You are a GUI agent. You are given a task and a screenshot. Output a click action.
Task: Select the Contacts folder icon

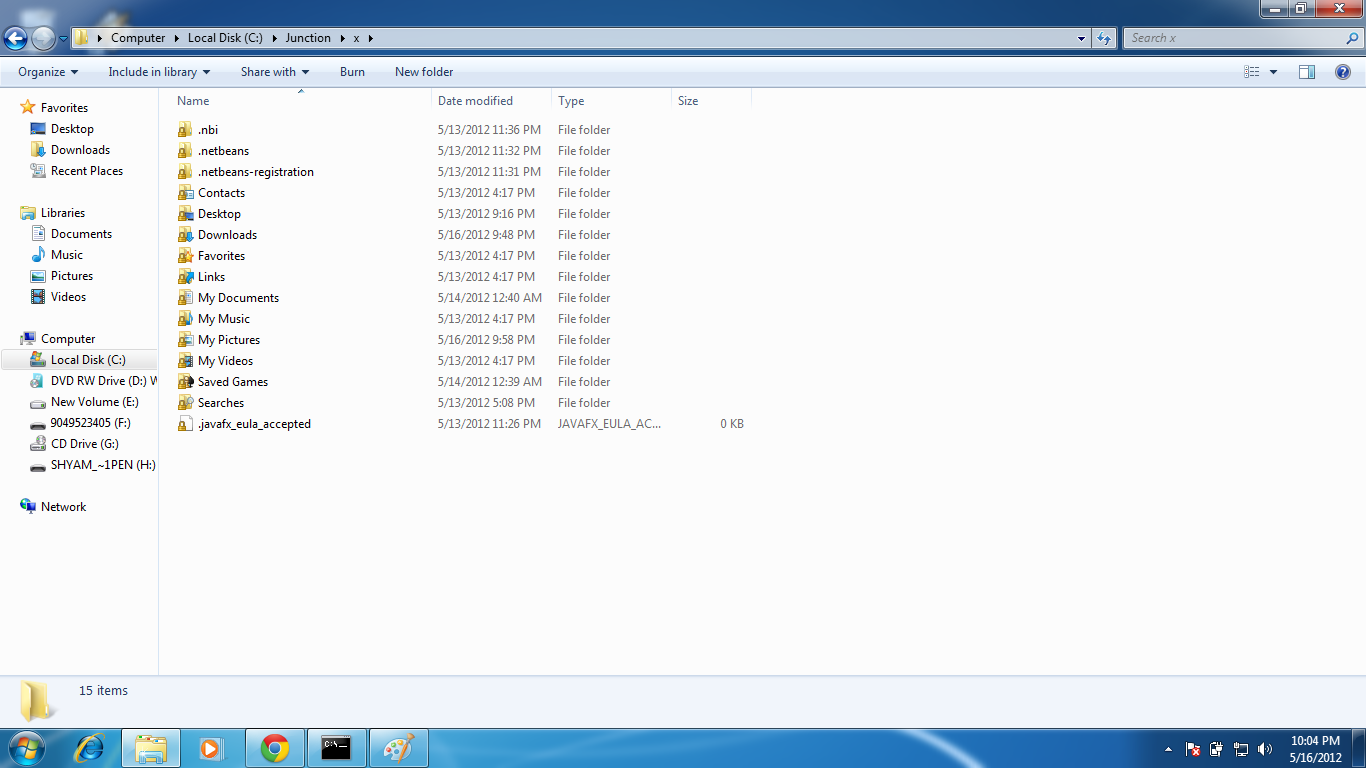185,193
